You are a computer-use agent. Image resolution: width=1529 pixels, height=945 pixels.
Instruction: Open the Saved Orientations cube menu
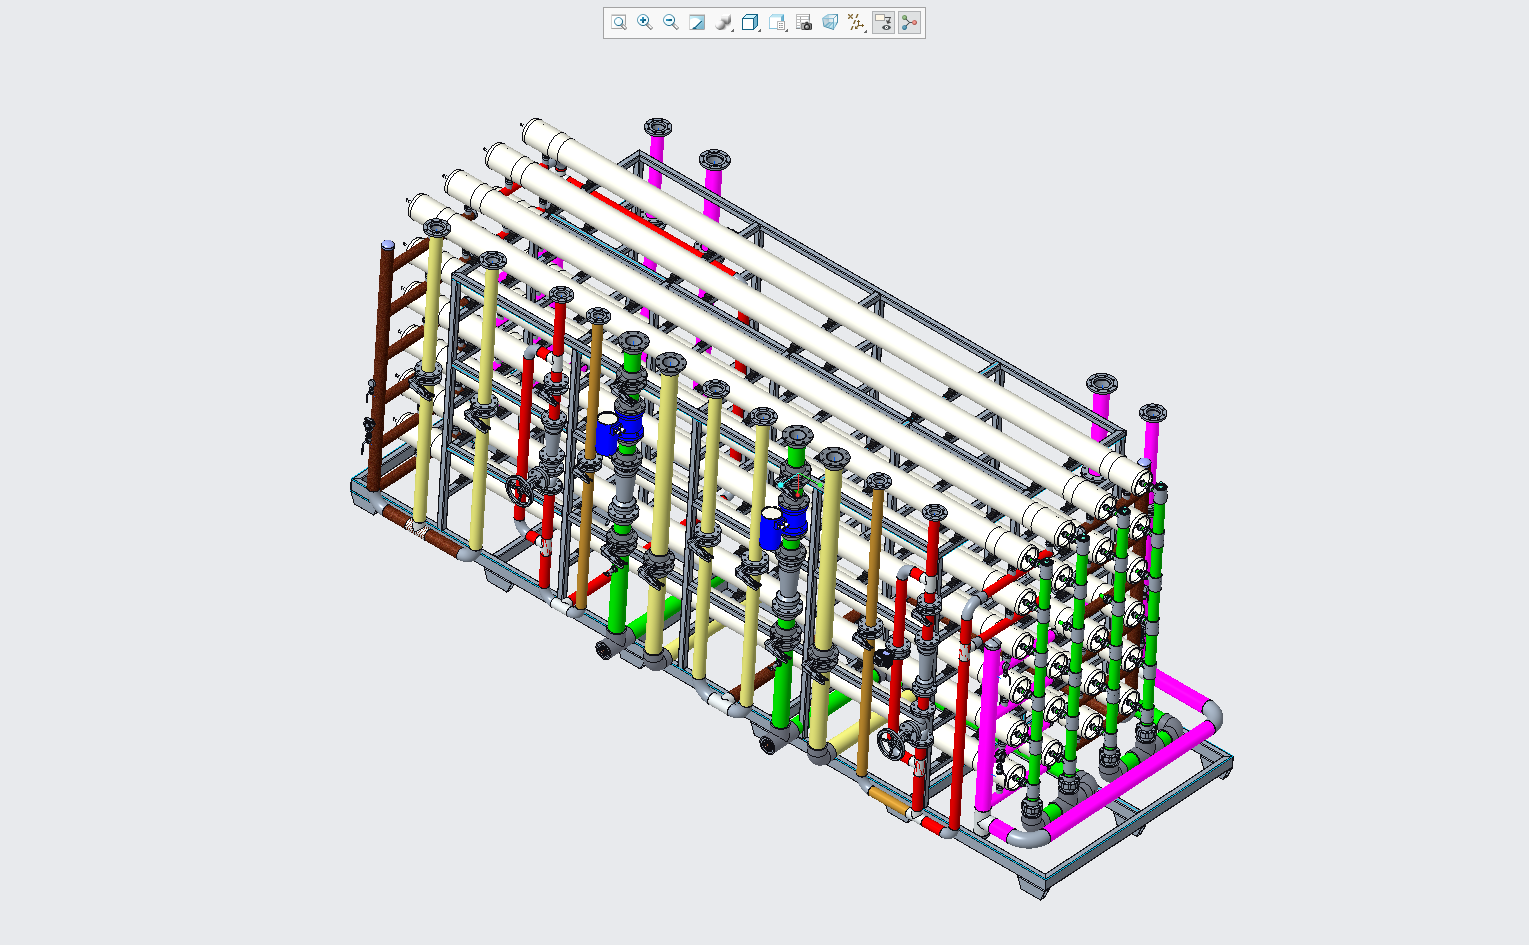751,22
